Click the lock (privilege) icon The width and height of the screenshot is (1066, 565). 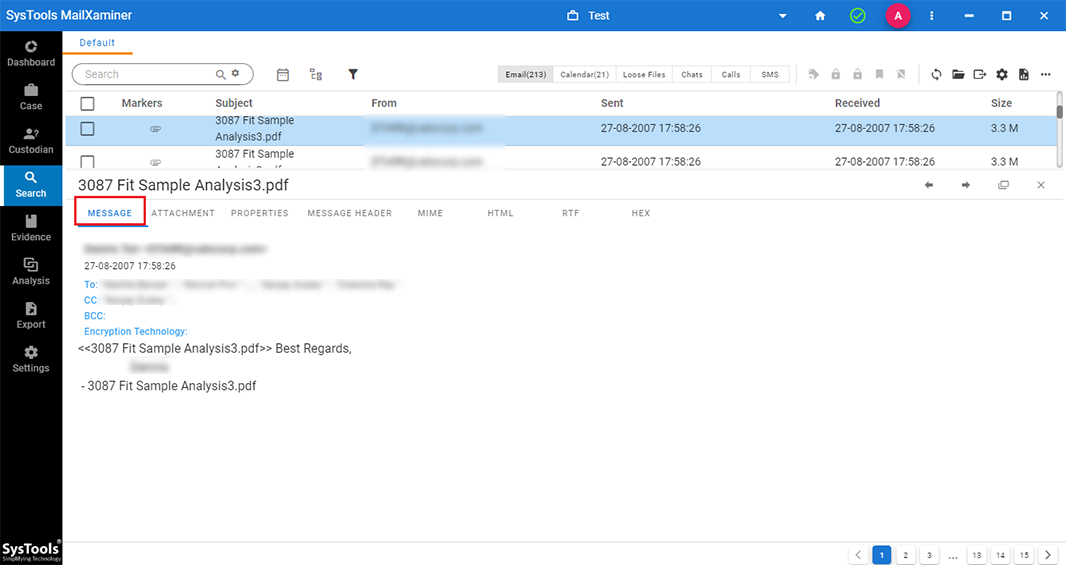click(x=836, y=75)
